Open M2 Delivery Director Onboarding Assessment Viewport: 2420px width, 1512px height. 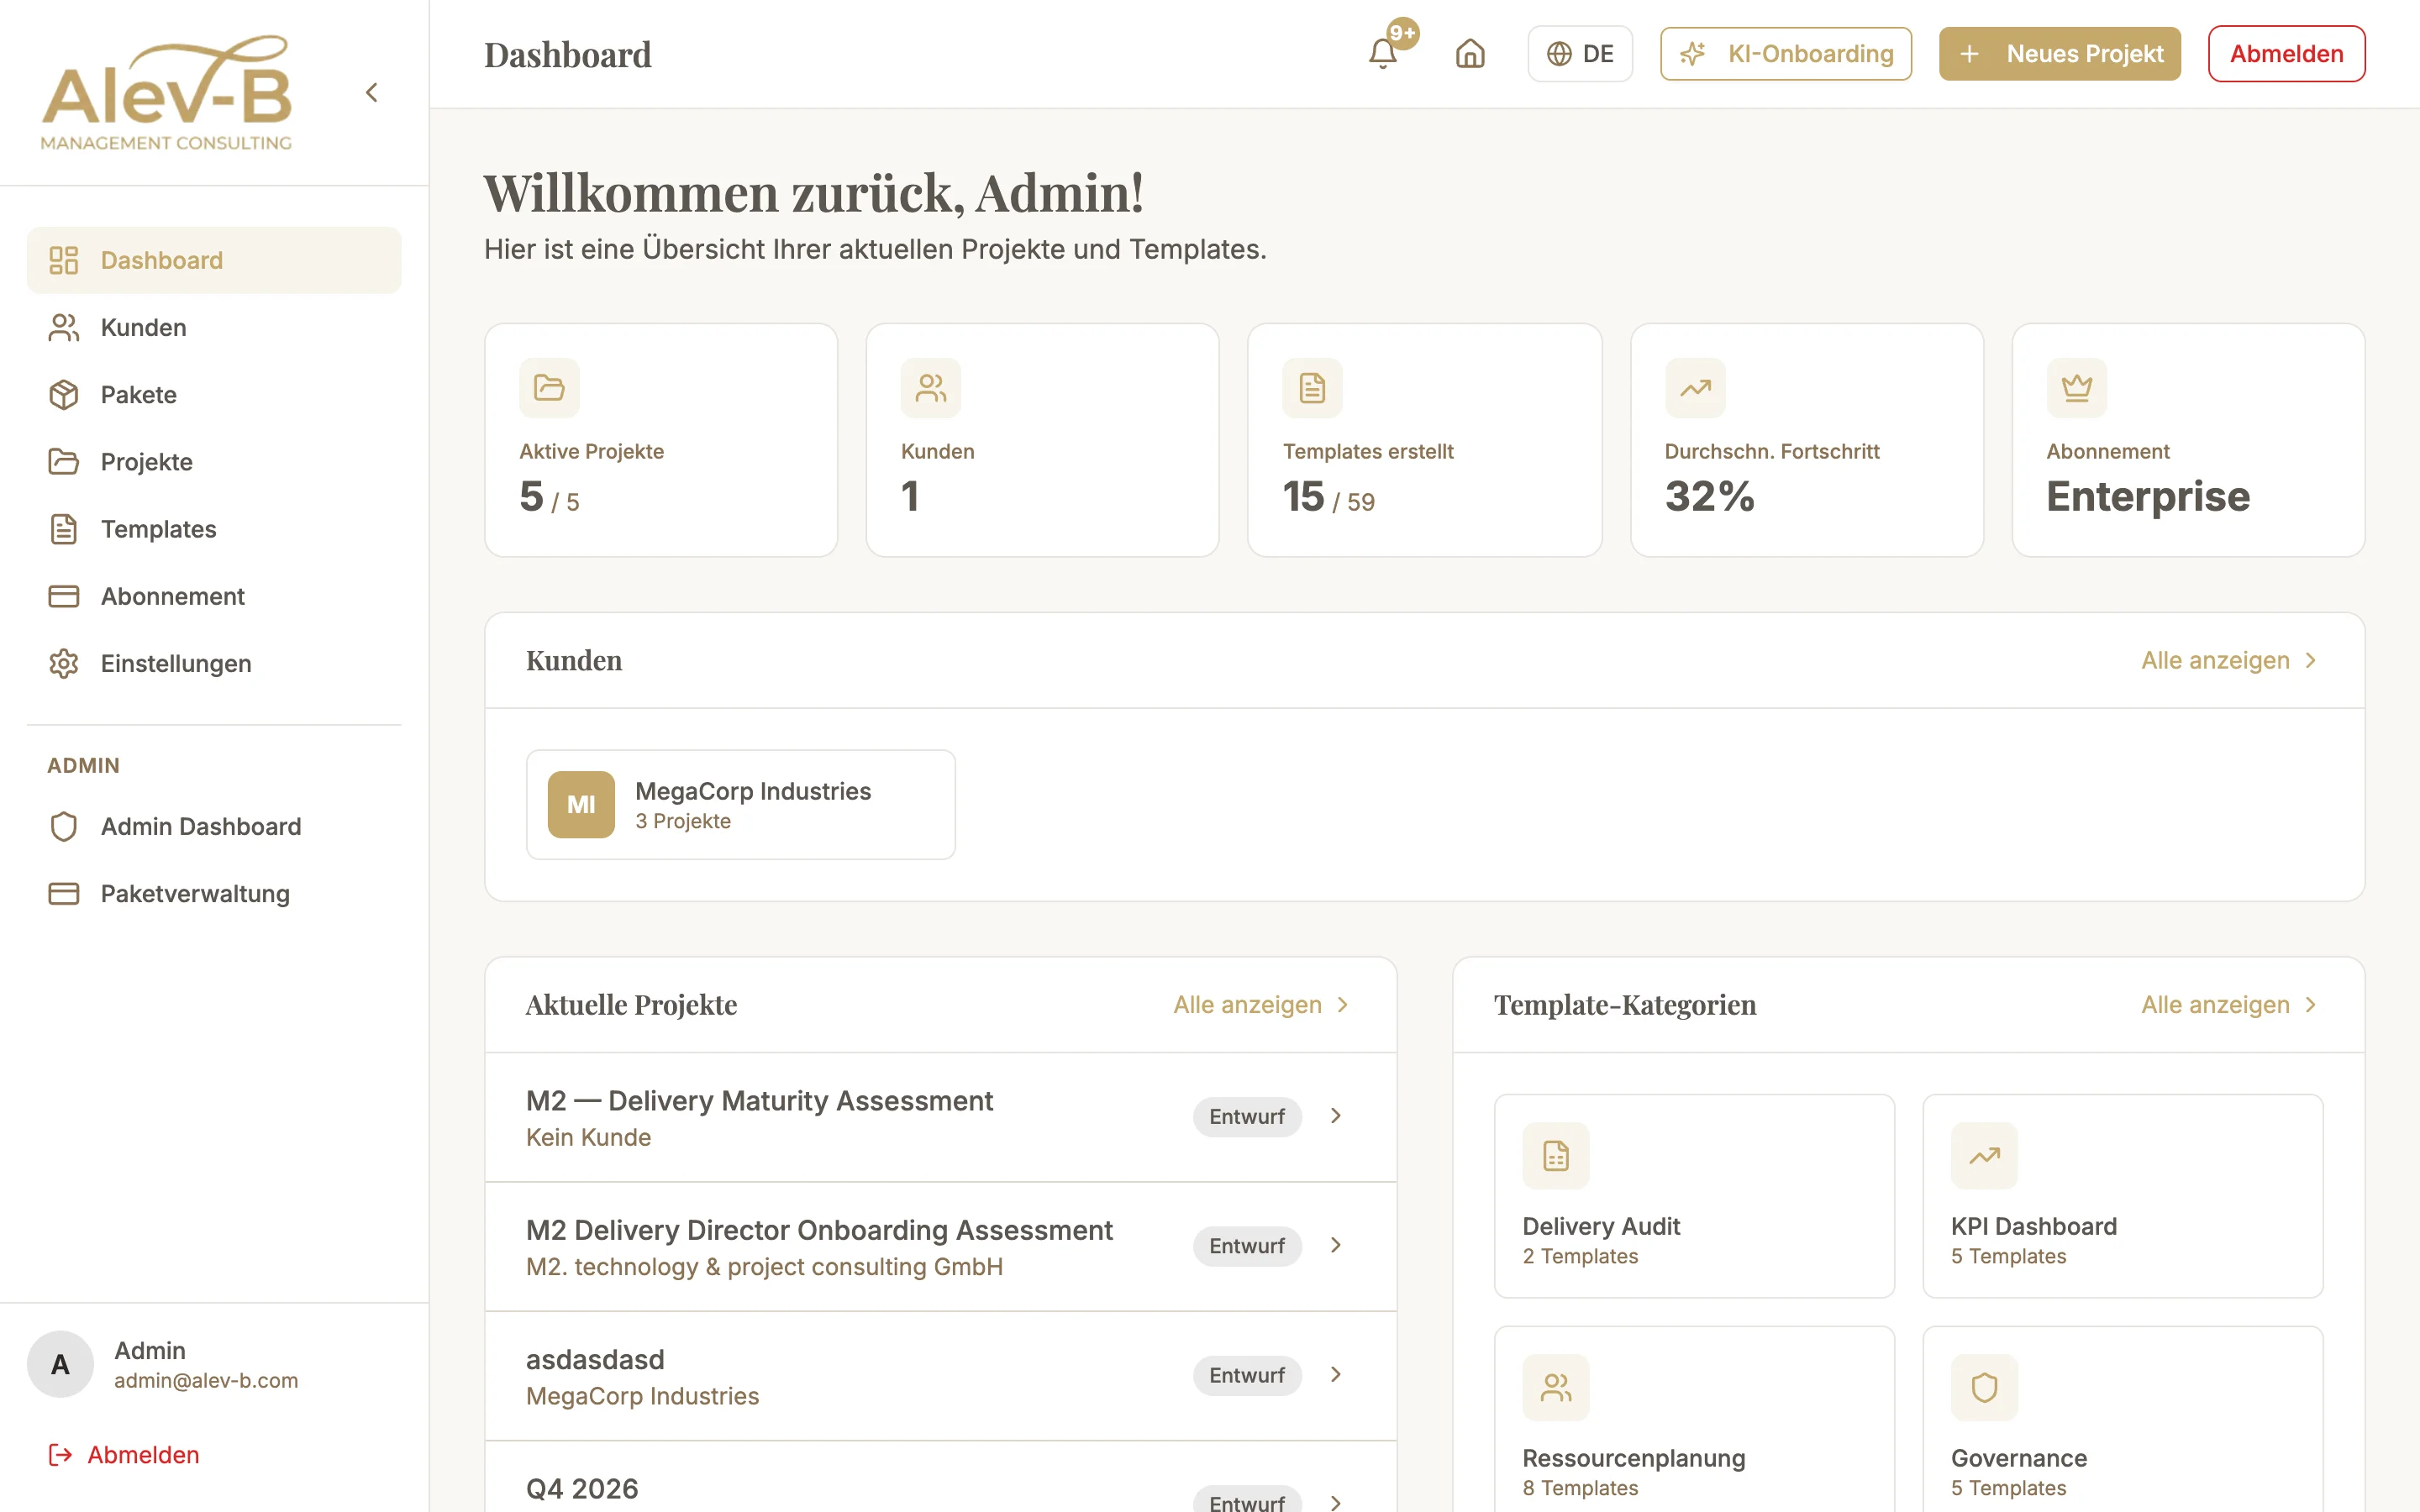click(940, 1246)
